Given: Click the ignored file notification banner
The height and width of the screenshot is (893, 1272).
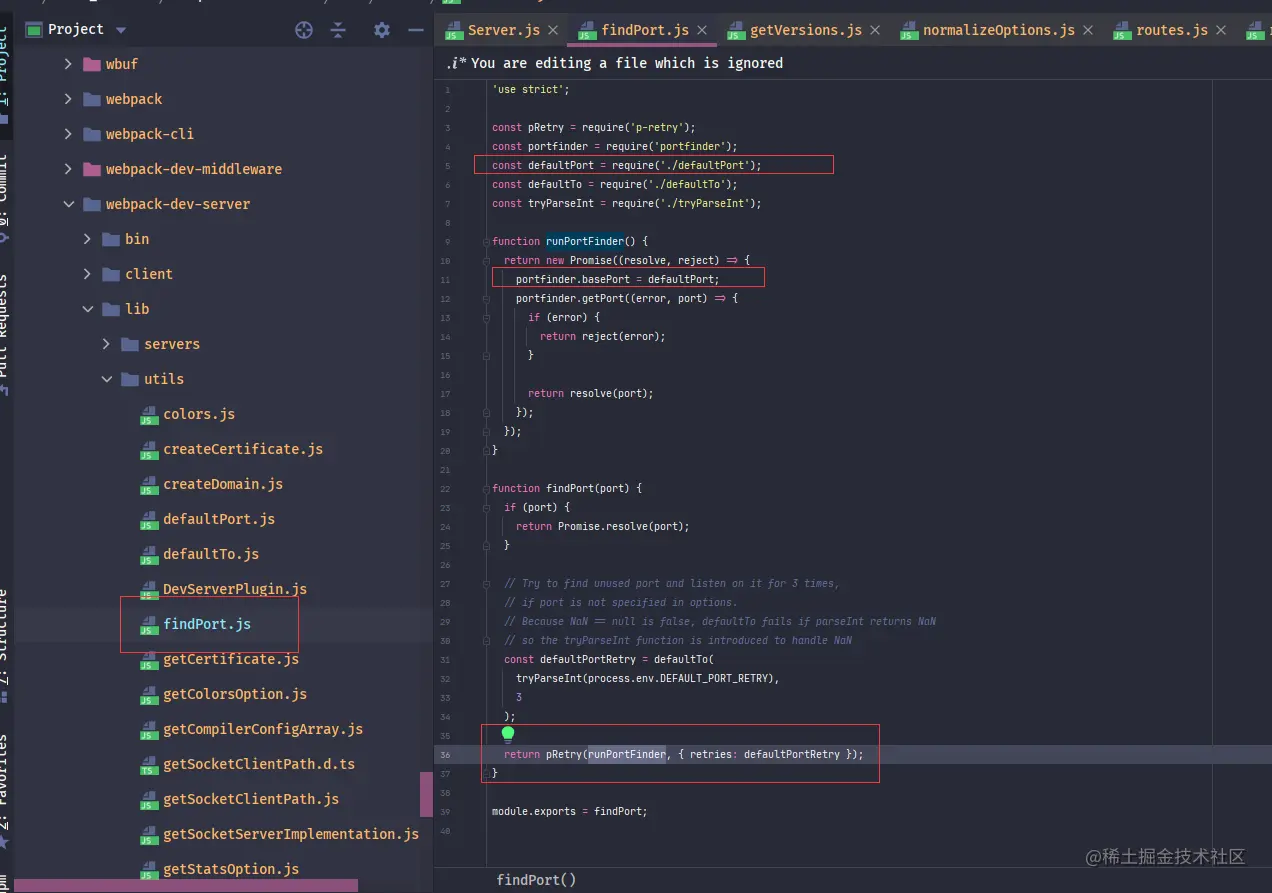Looking at the screenshot, I should pyautogui.click(x=853, y=63).
